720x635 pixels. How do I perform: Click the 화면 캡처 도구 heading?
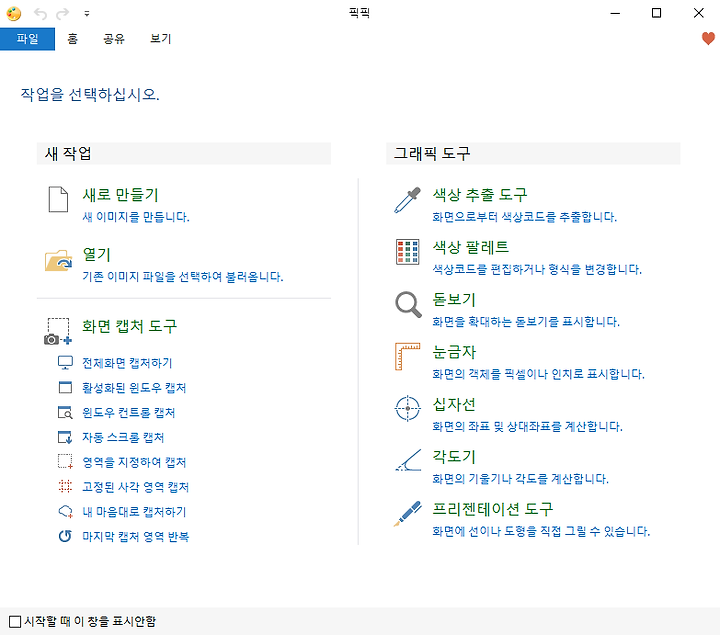point(129,326)
